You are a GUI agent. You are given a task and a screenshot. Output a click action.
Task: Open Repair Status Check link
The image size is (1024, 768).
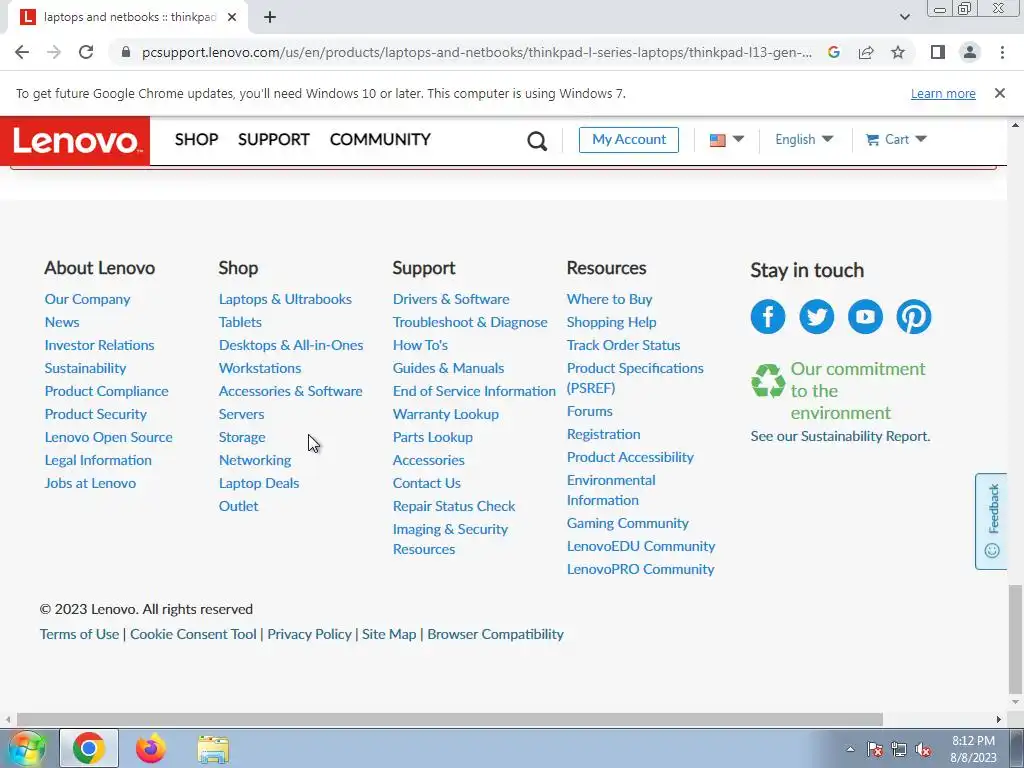(454, 506)
